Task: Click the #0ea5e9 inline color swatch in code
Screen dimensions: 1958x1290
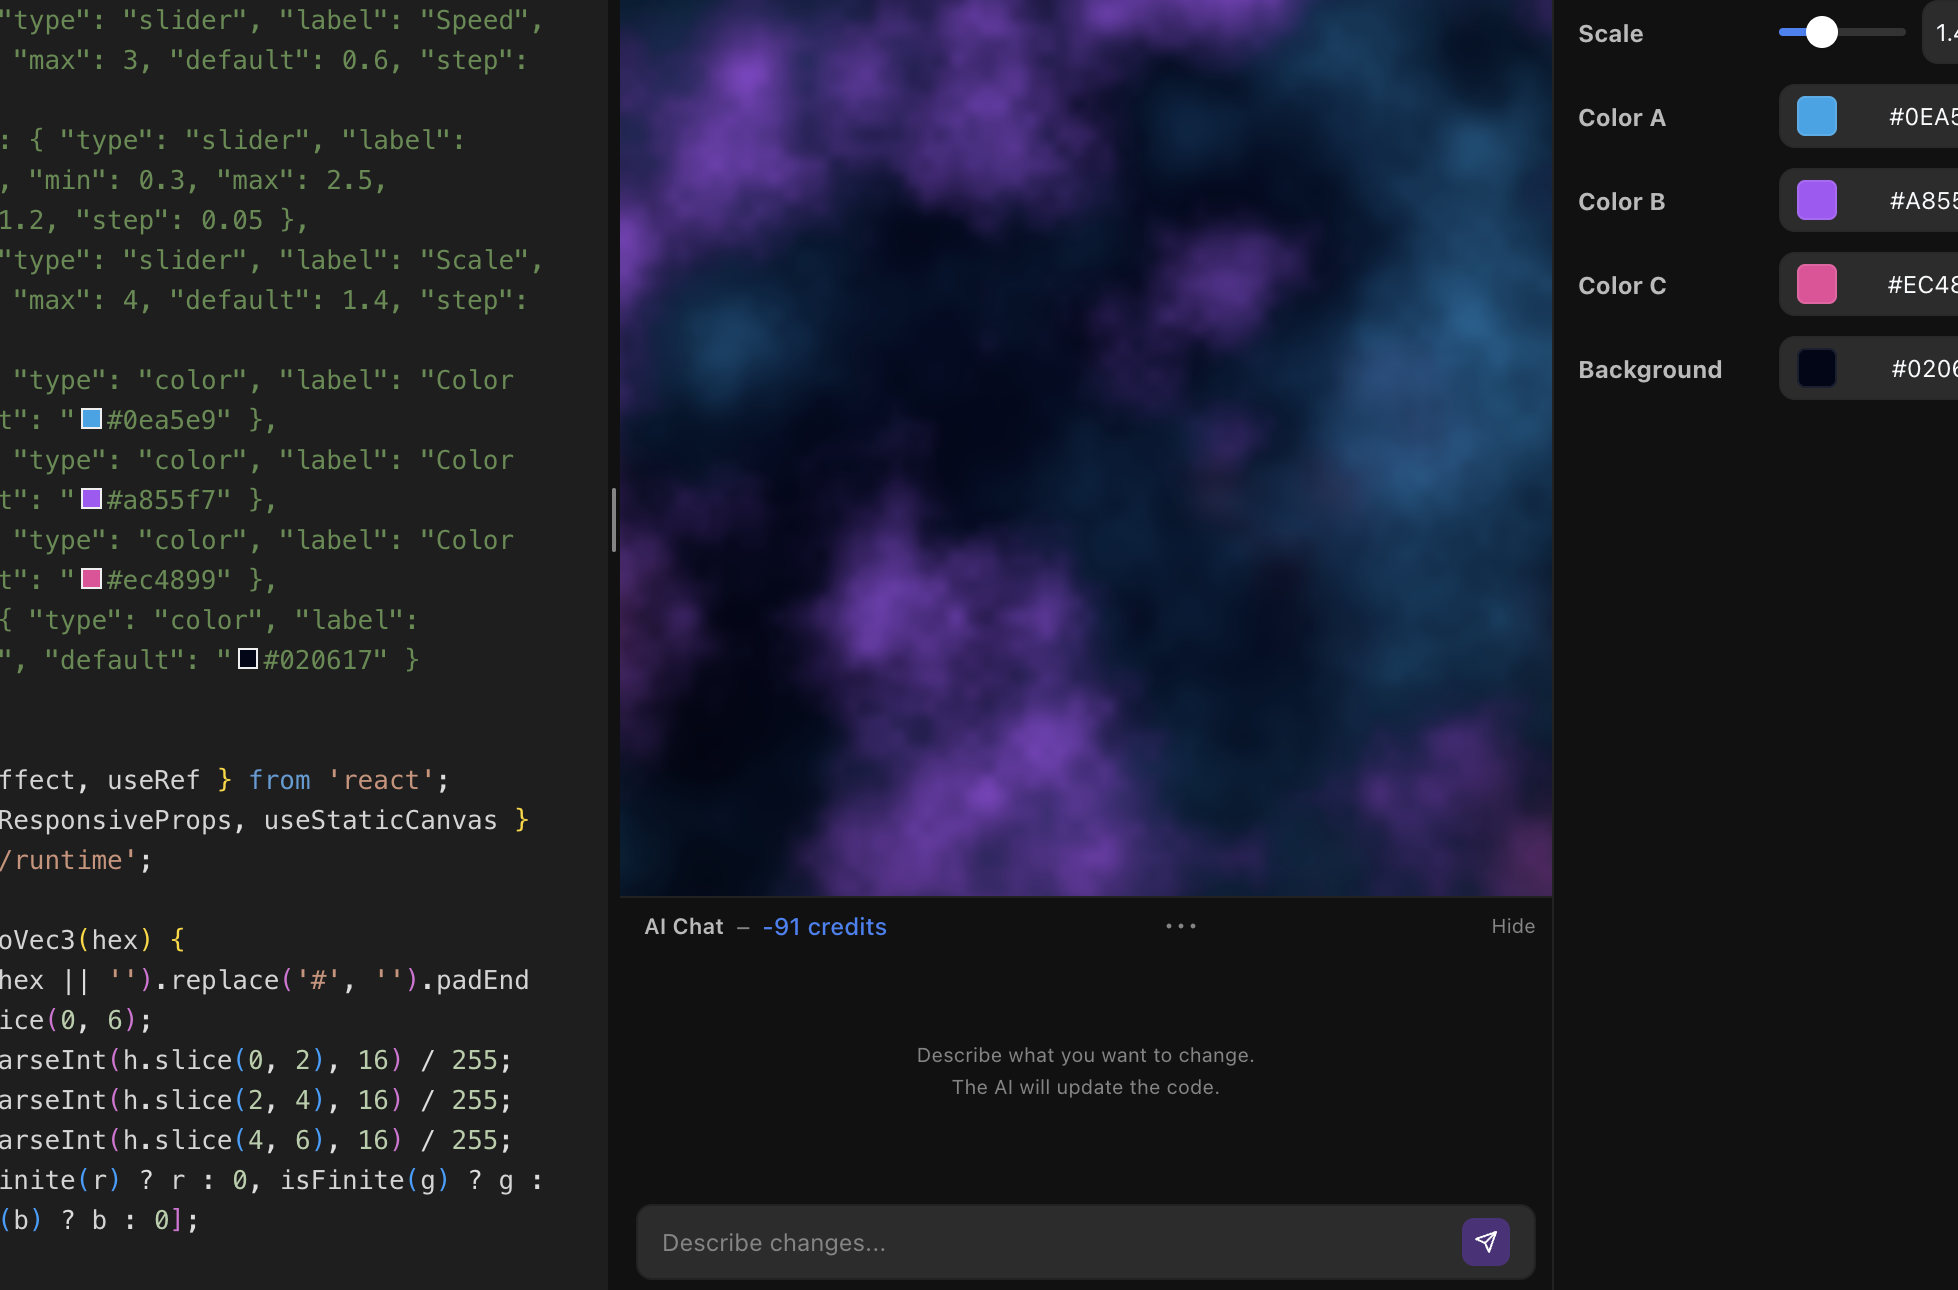Action: pos(91,419)
